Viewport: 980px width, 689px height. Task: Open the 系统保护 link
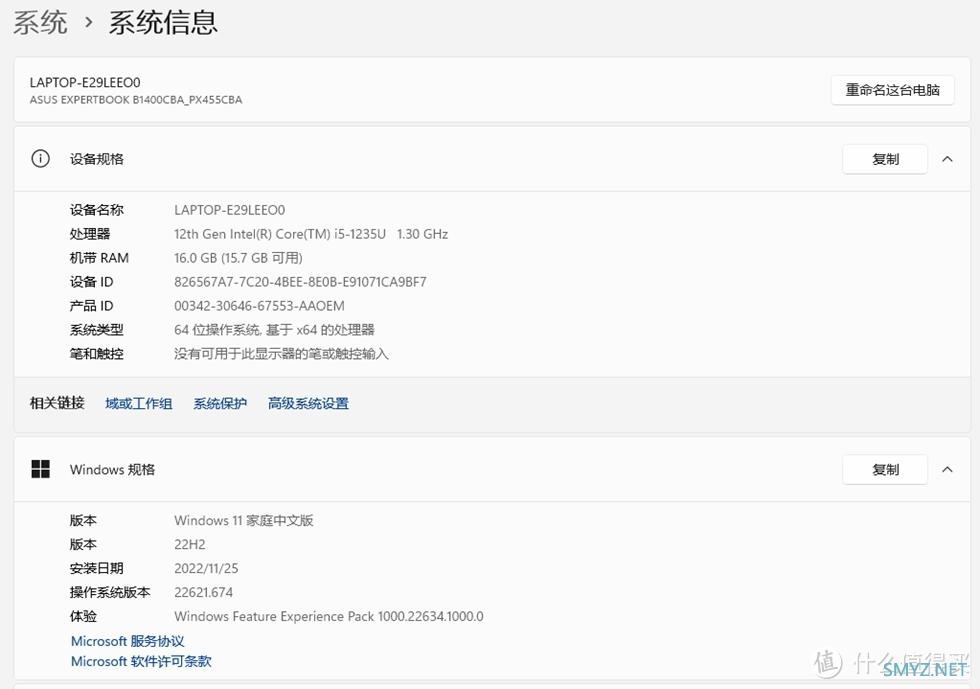(220, 403)
